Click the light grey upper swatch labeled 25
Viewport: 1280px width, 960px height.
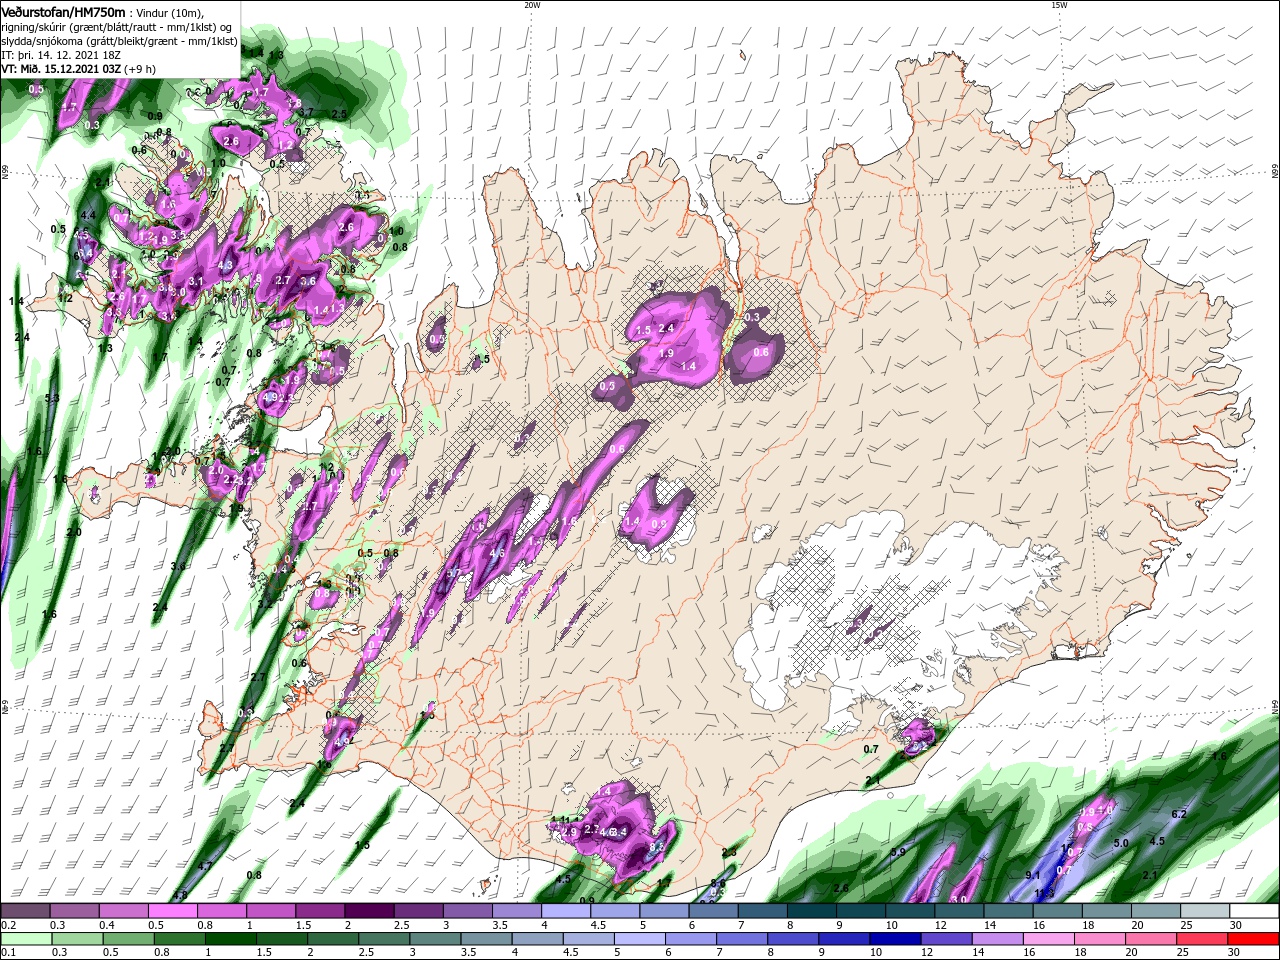click(x=1204, y=911)
